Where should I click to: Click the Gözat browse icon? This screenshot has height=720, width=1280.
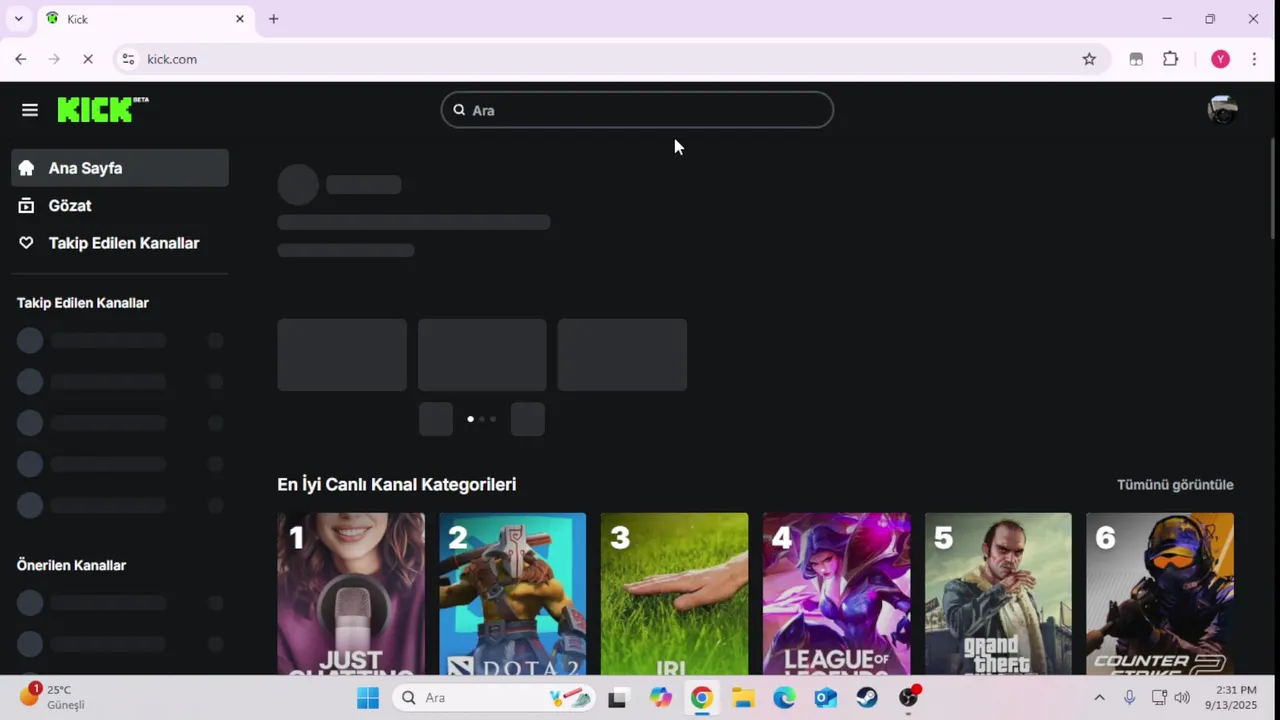[x=27, y=205]
